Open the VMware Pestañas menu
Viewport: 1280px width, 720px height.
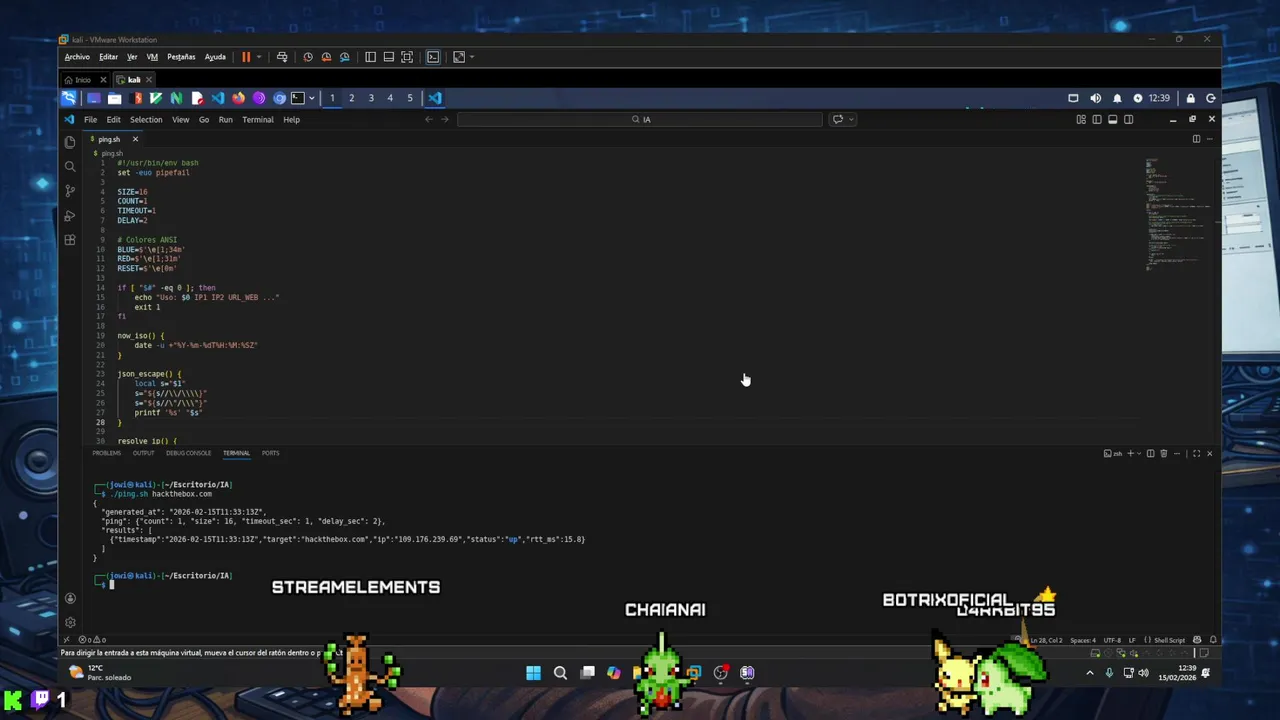coord(181,57)
